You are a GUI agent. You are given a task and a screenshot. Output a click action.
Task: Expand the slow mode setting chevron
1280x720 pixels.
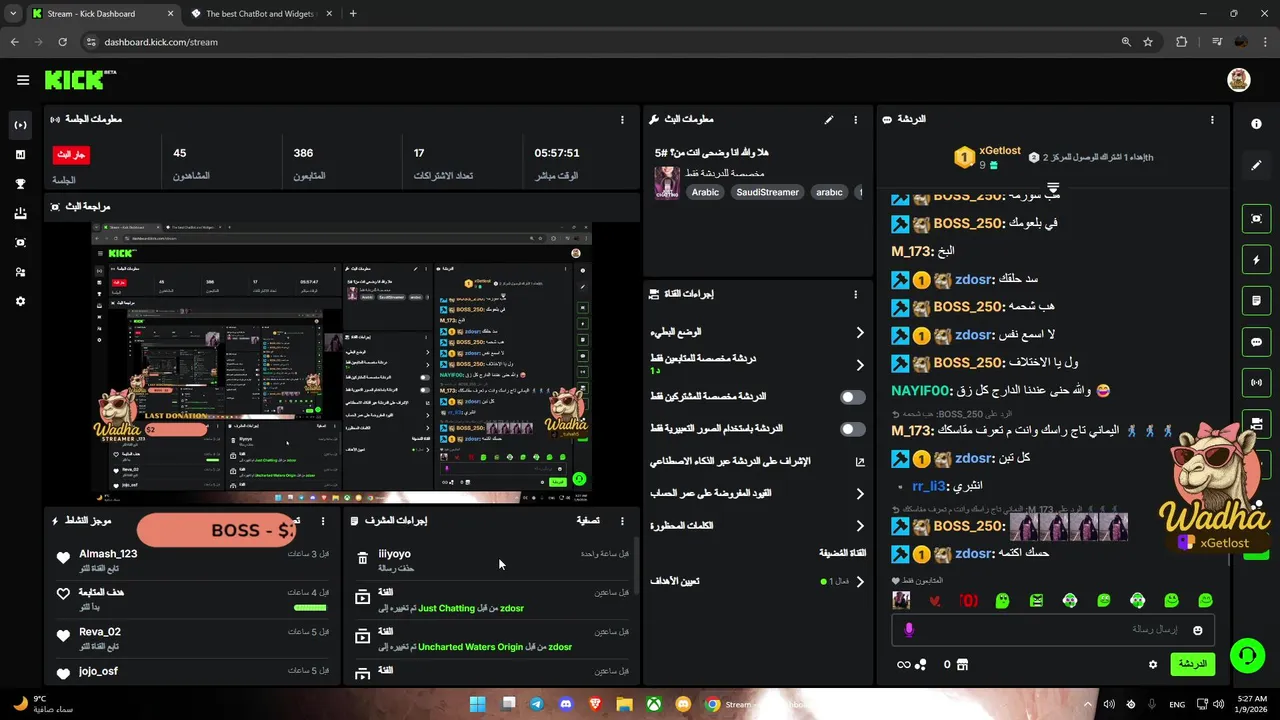[859, 332]
